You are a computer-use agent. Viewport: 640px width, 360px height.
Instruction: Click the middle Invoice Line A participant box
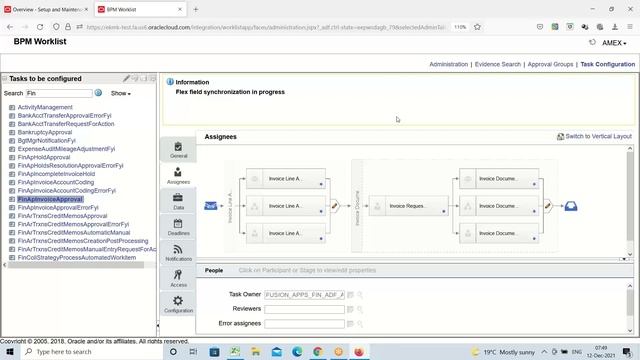click(286, 206)
